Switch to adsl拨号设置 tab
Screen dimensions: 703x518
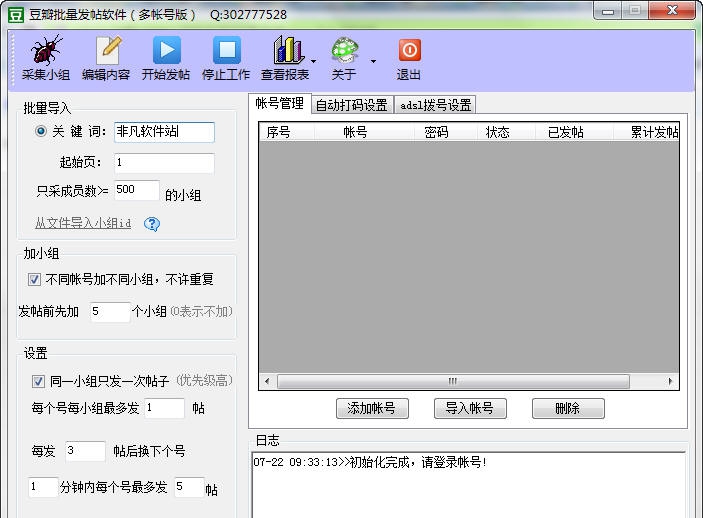point(435,105)
